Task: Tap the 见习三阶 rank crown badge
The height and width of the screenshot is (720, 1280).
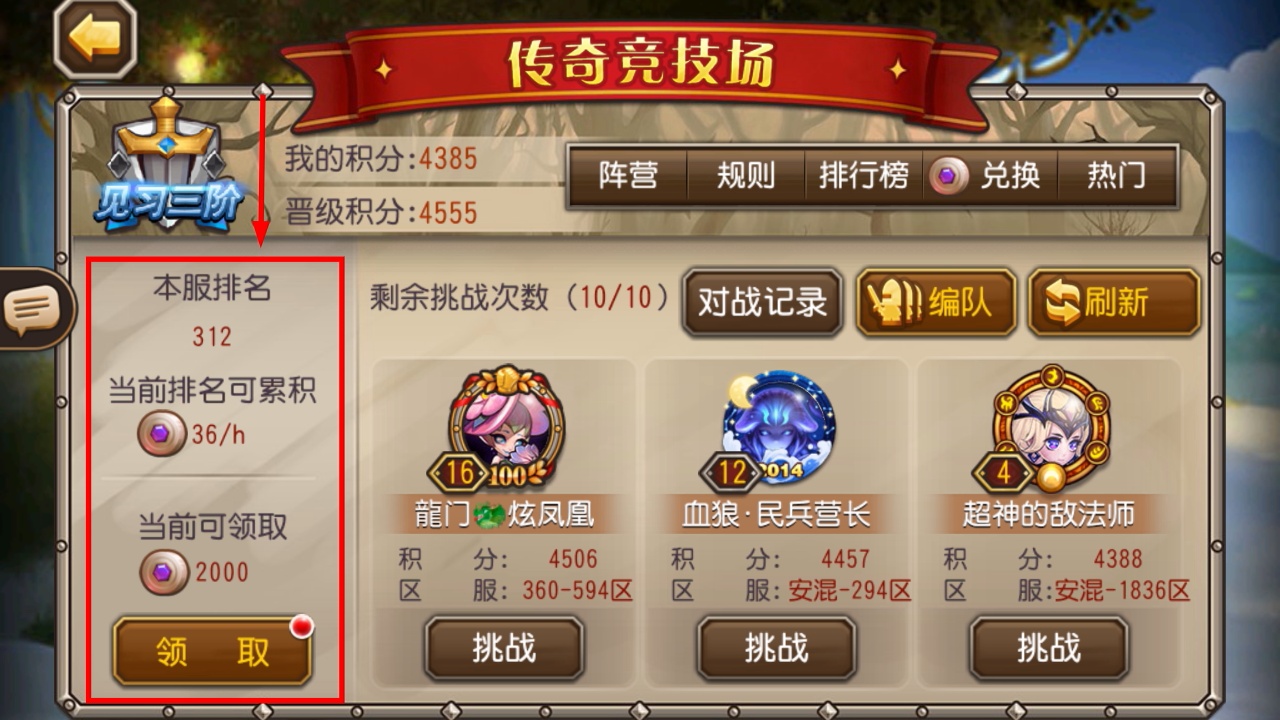Action: tap(168, 165)
